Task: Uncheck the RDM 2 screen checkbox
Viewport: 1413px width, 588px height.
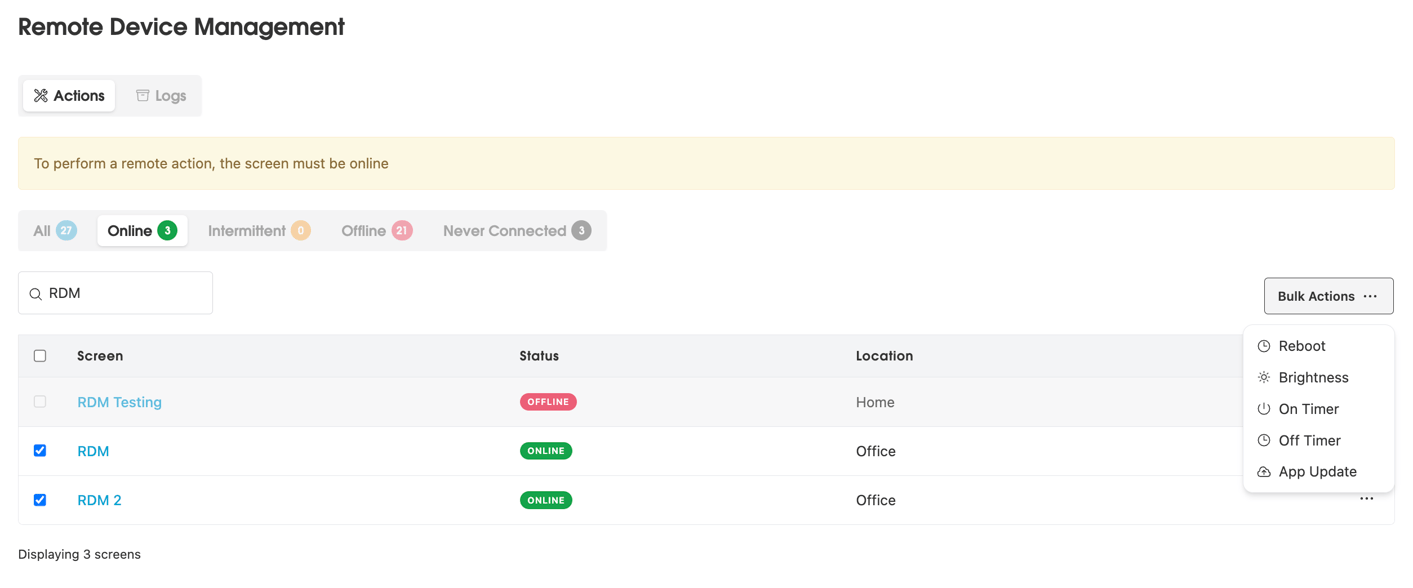Action: (x=40, y=499)
